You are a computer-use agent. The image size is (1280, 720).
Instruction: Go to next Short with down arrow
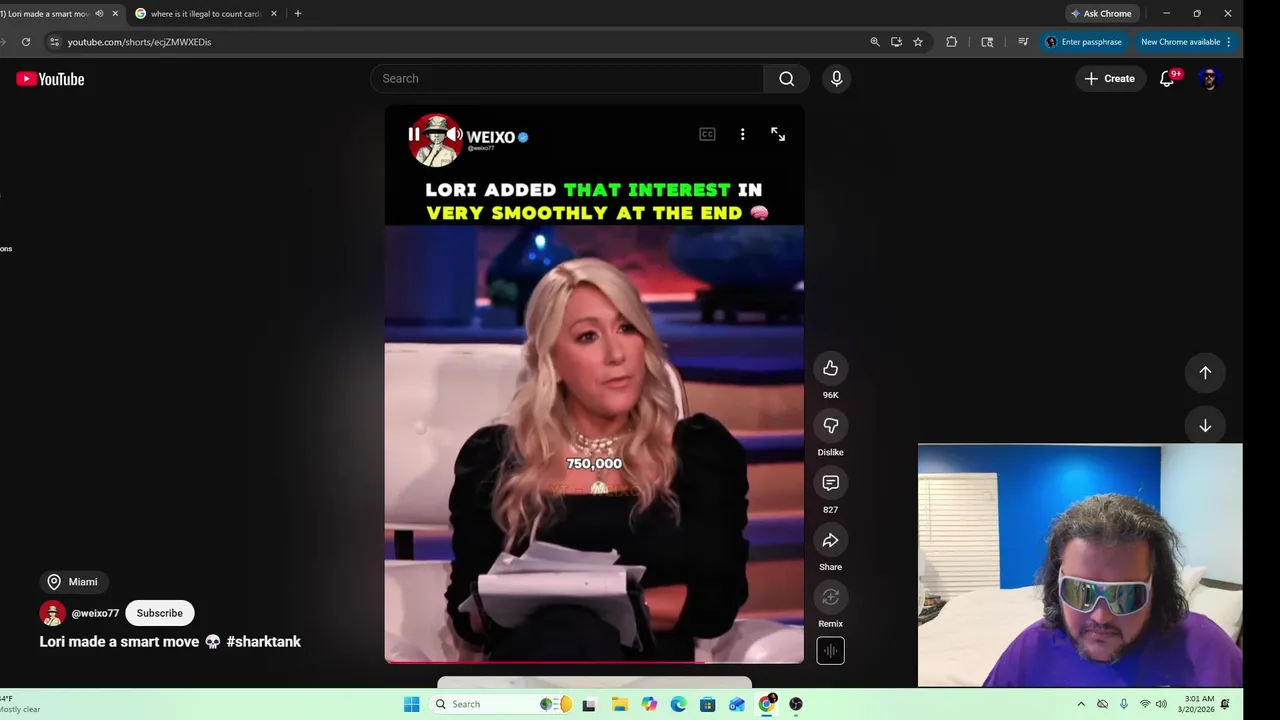tap(1205, 426)
